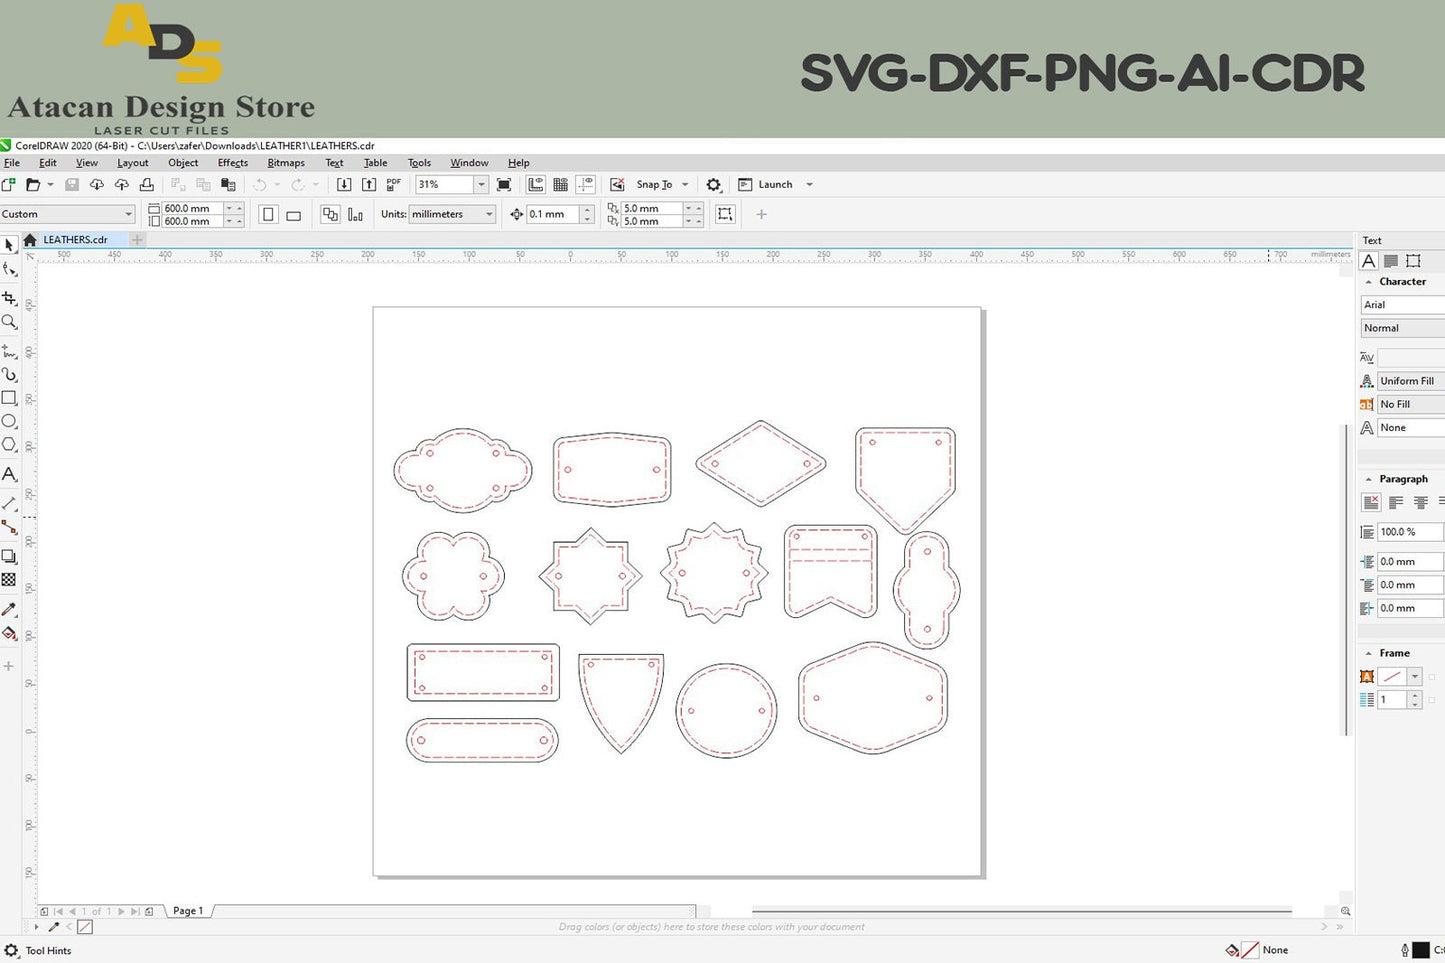Activate the Zoom tool
Image resolution: width=1445 pixels, height=963 pixels.
coord(10,322)
